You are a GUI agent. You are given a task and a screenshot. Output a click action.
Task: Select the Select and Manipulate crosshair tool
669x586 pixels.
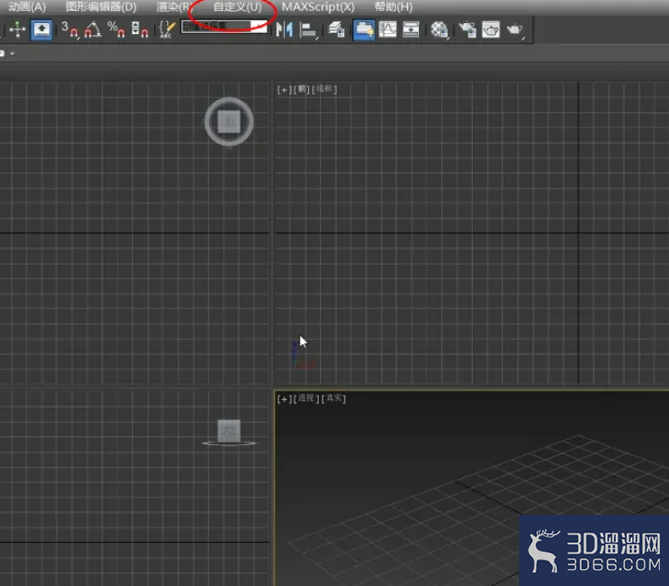pyautogui.click(x=17, y=29)
